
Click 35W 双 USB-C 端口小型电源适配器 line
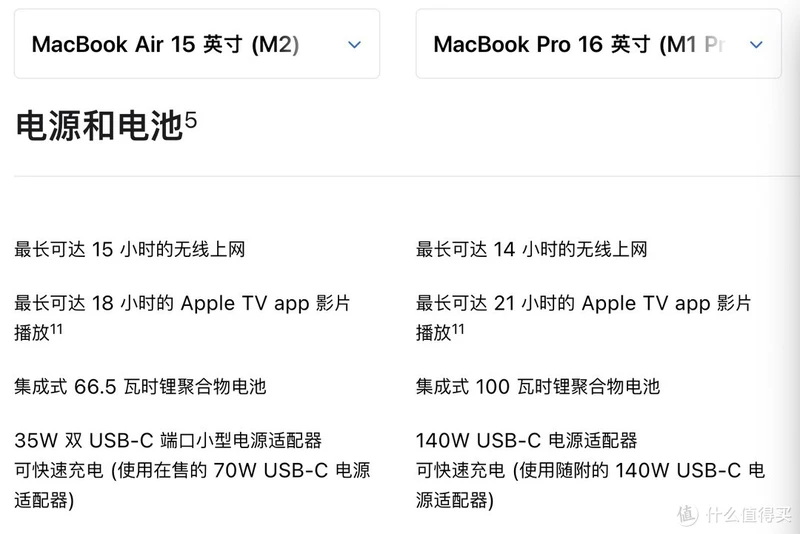click(x=168, y=440)
